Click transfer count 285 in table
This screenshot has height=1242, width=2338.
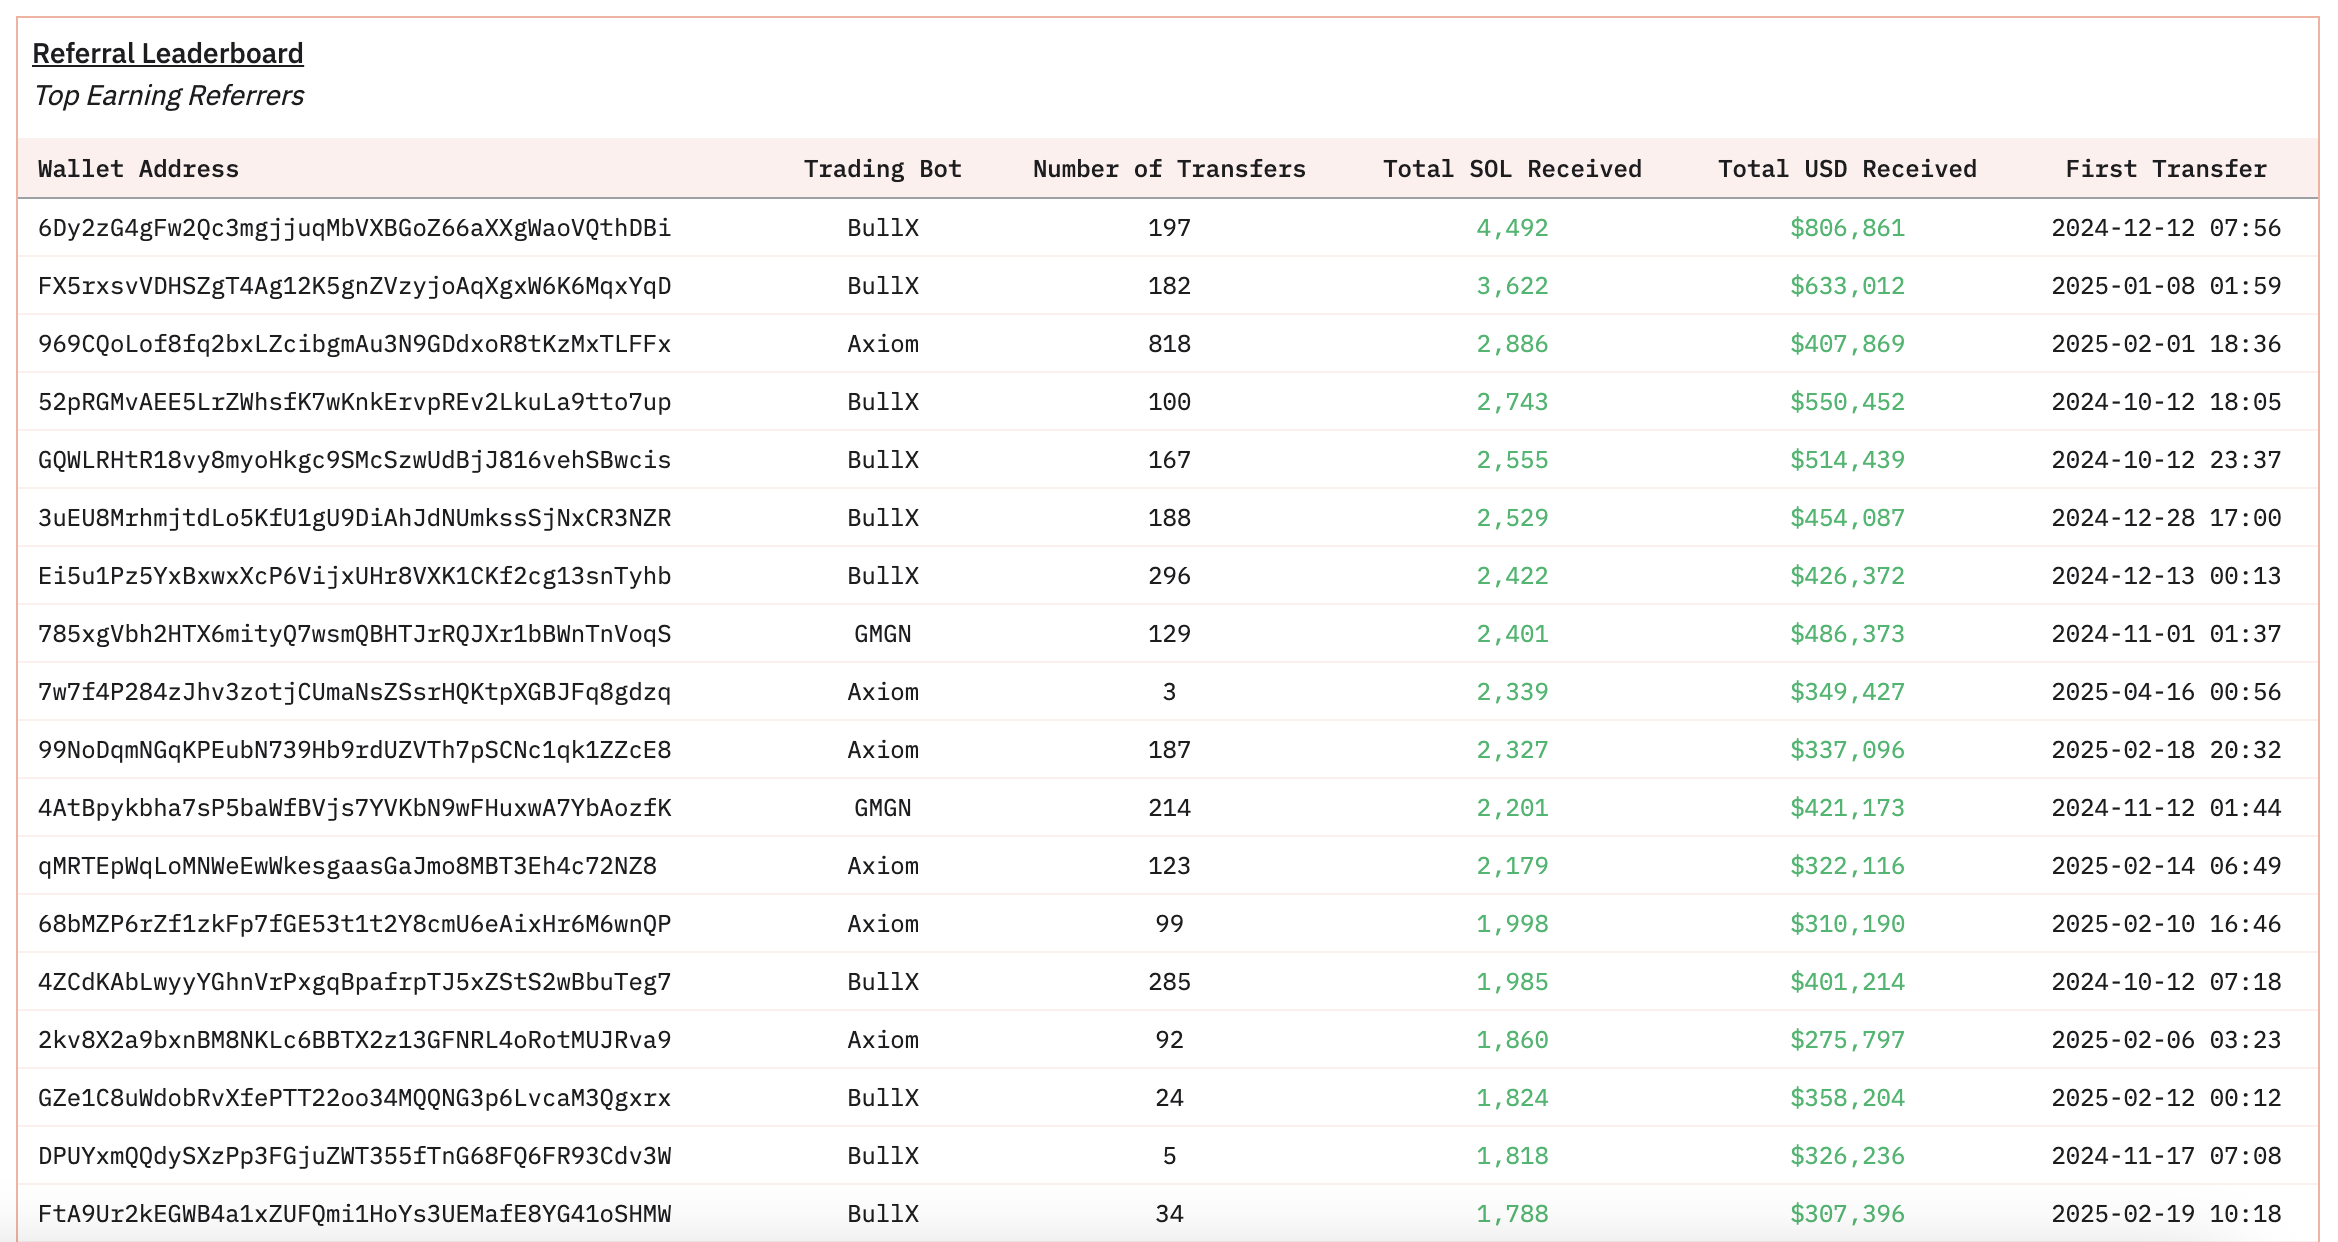(x=1169, y=982)
